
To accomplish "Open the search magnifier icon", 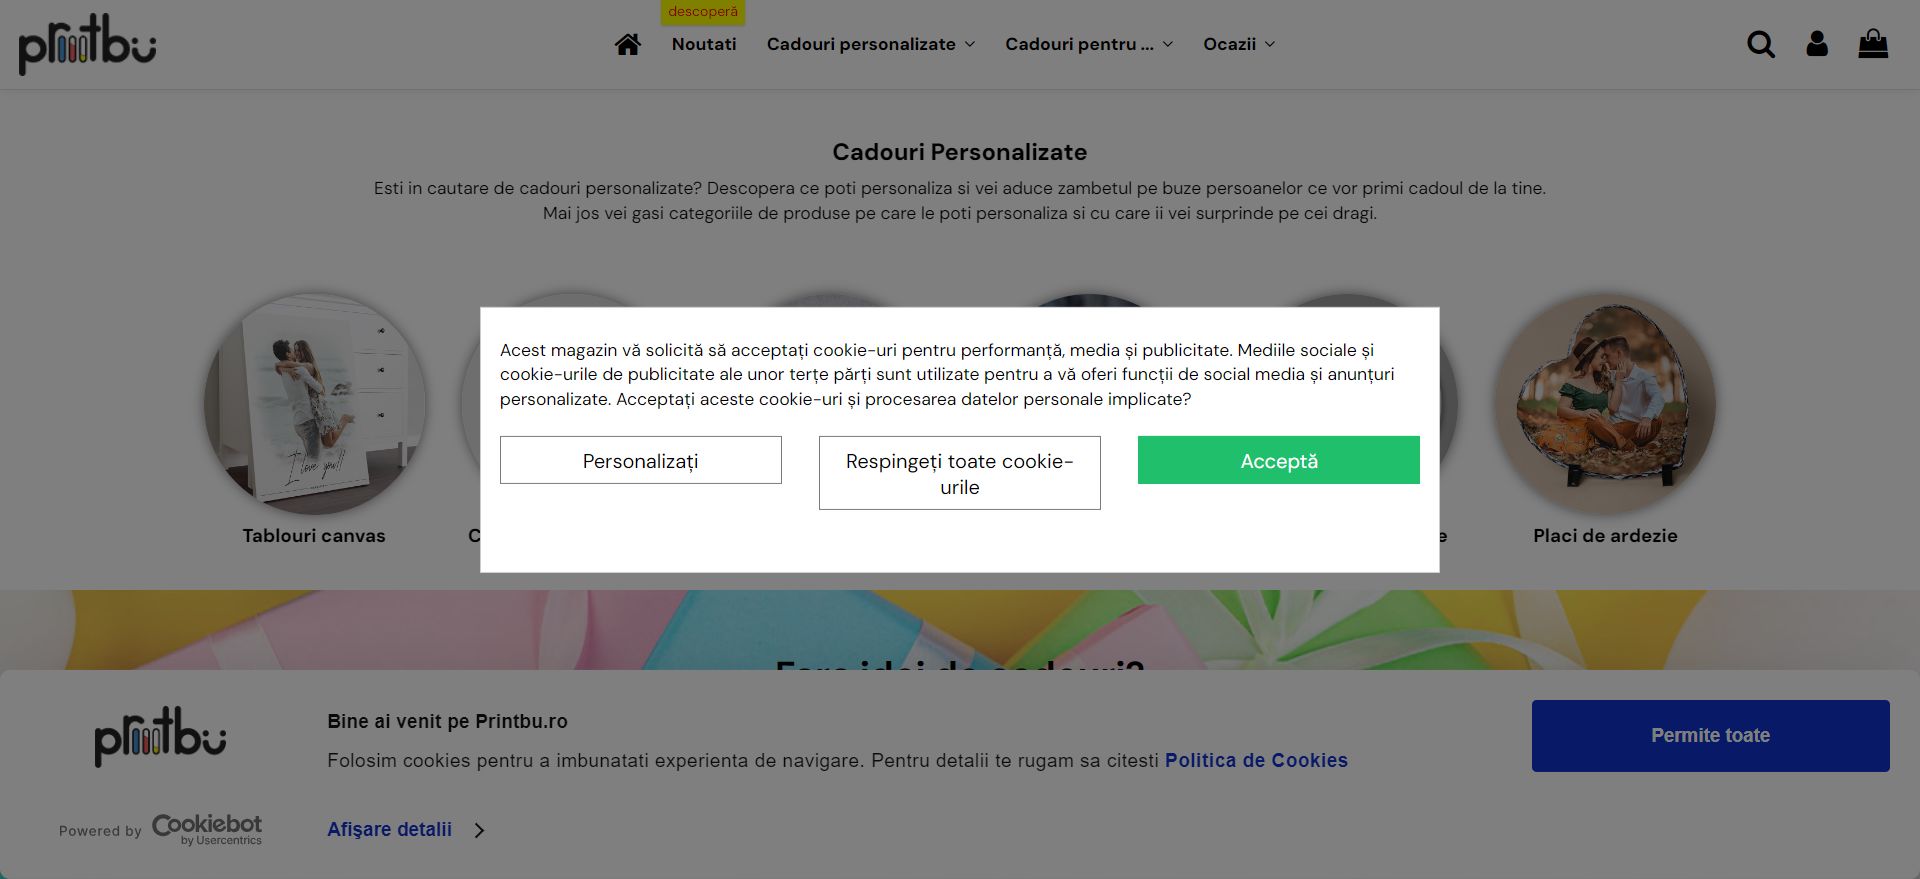I will 1761,44.
